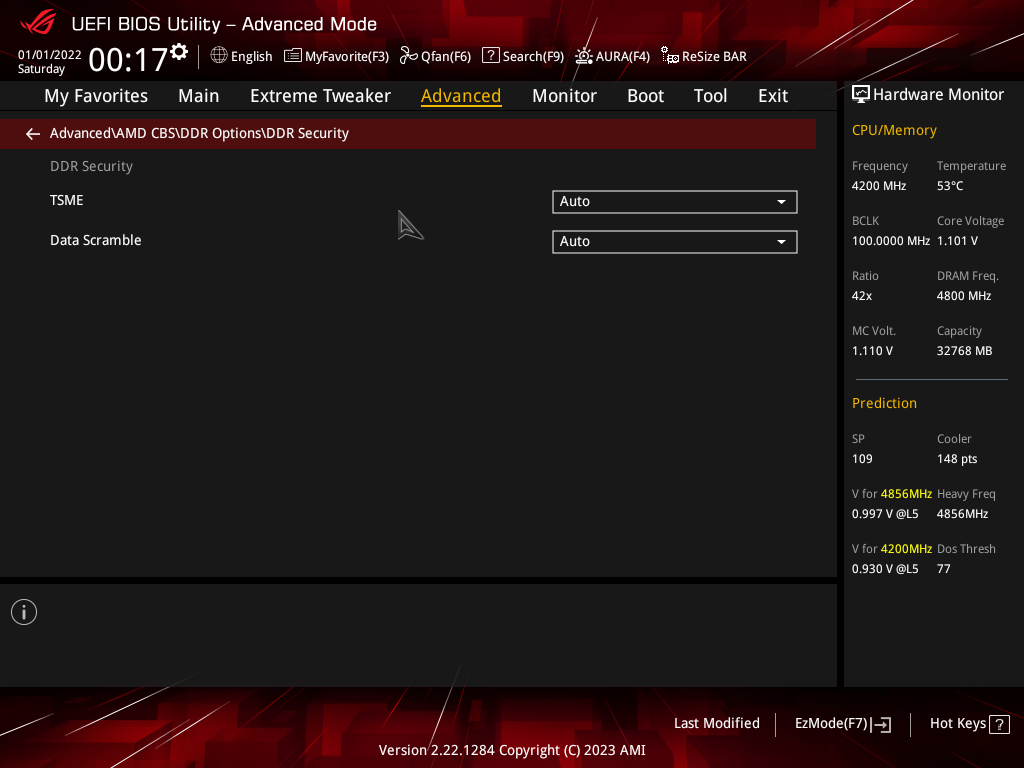Click the Prediction section heading
Screen dimensions: 1024x768
(x=884, y=404)
